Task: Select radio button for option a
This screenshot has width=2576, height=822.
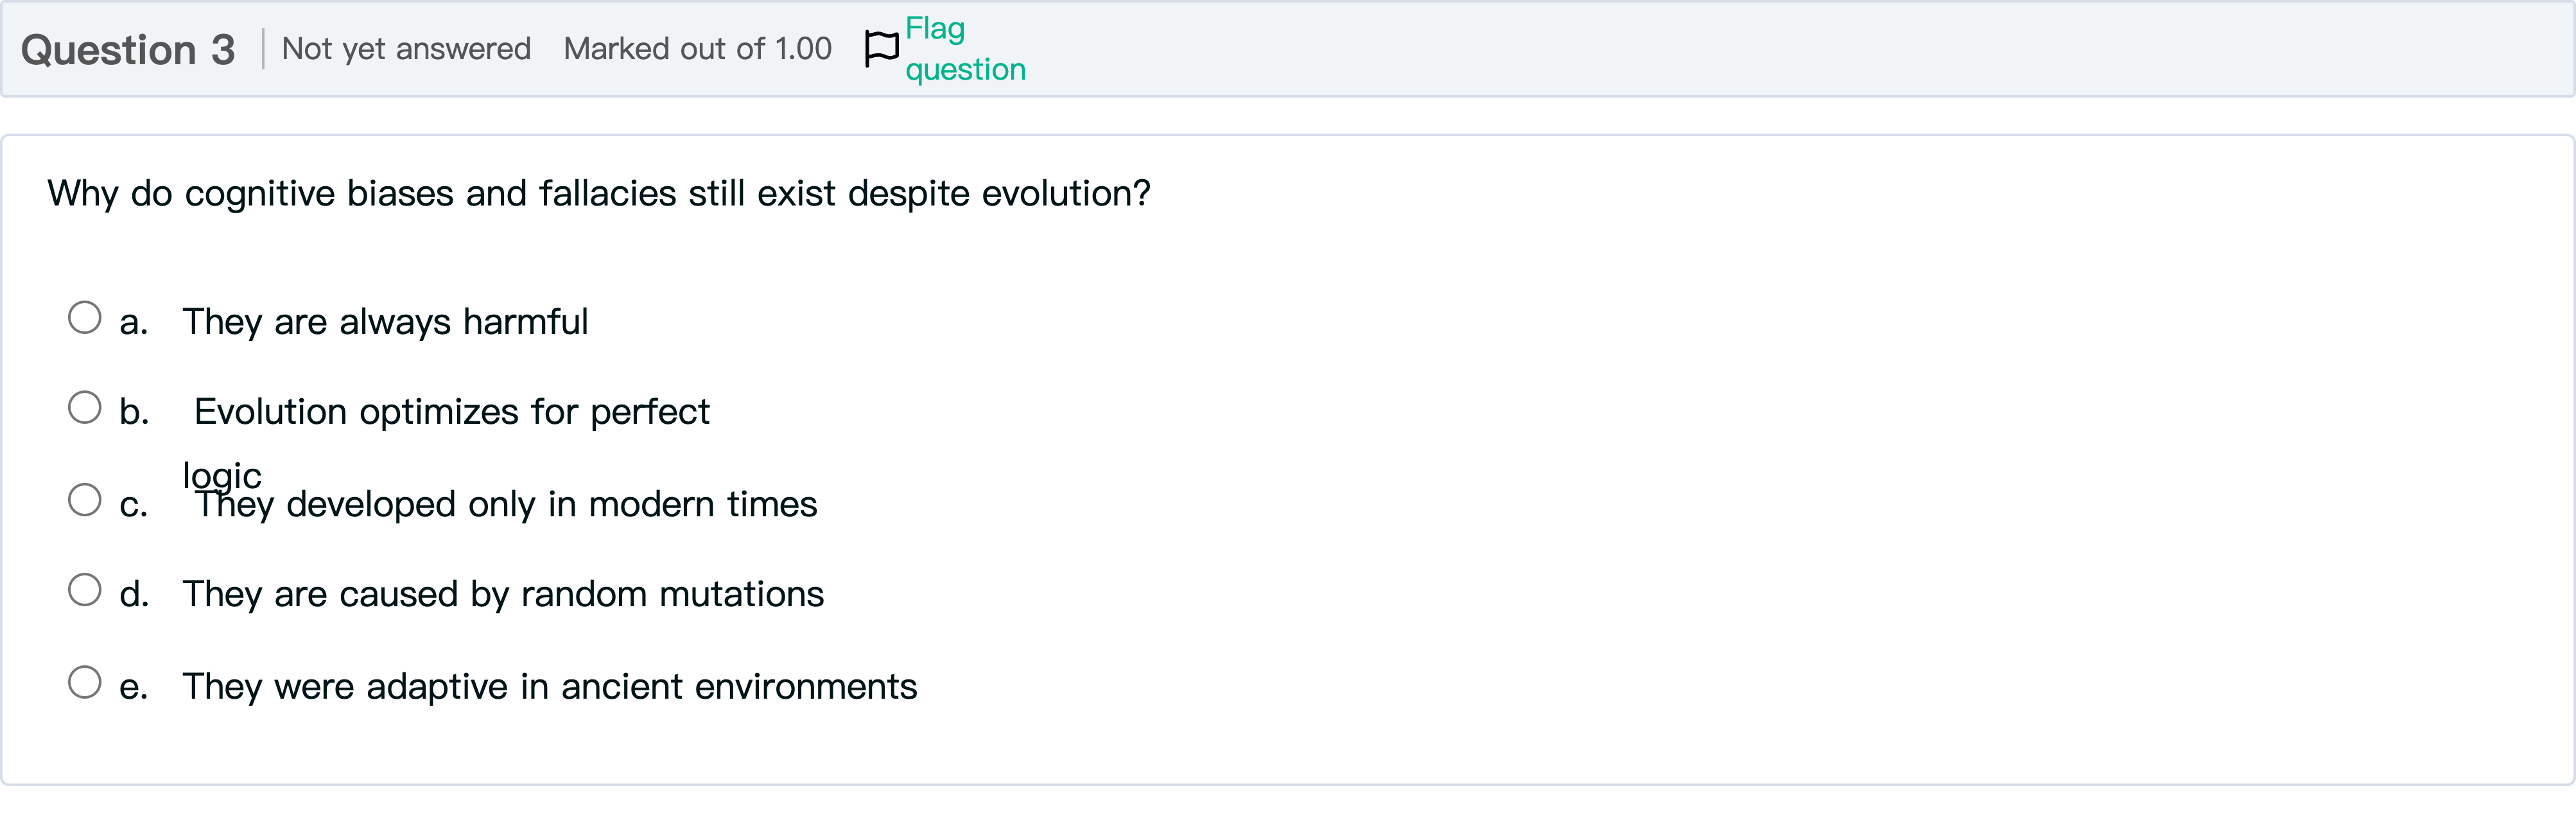Action: [85, 318]
